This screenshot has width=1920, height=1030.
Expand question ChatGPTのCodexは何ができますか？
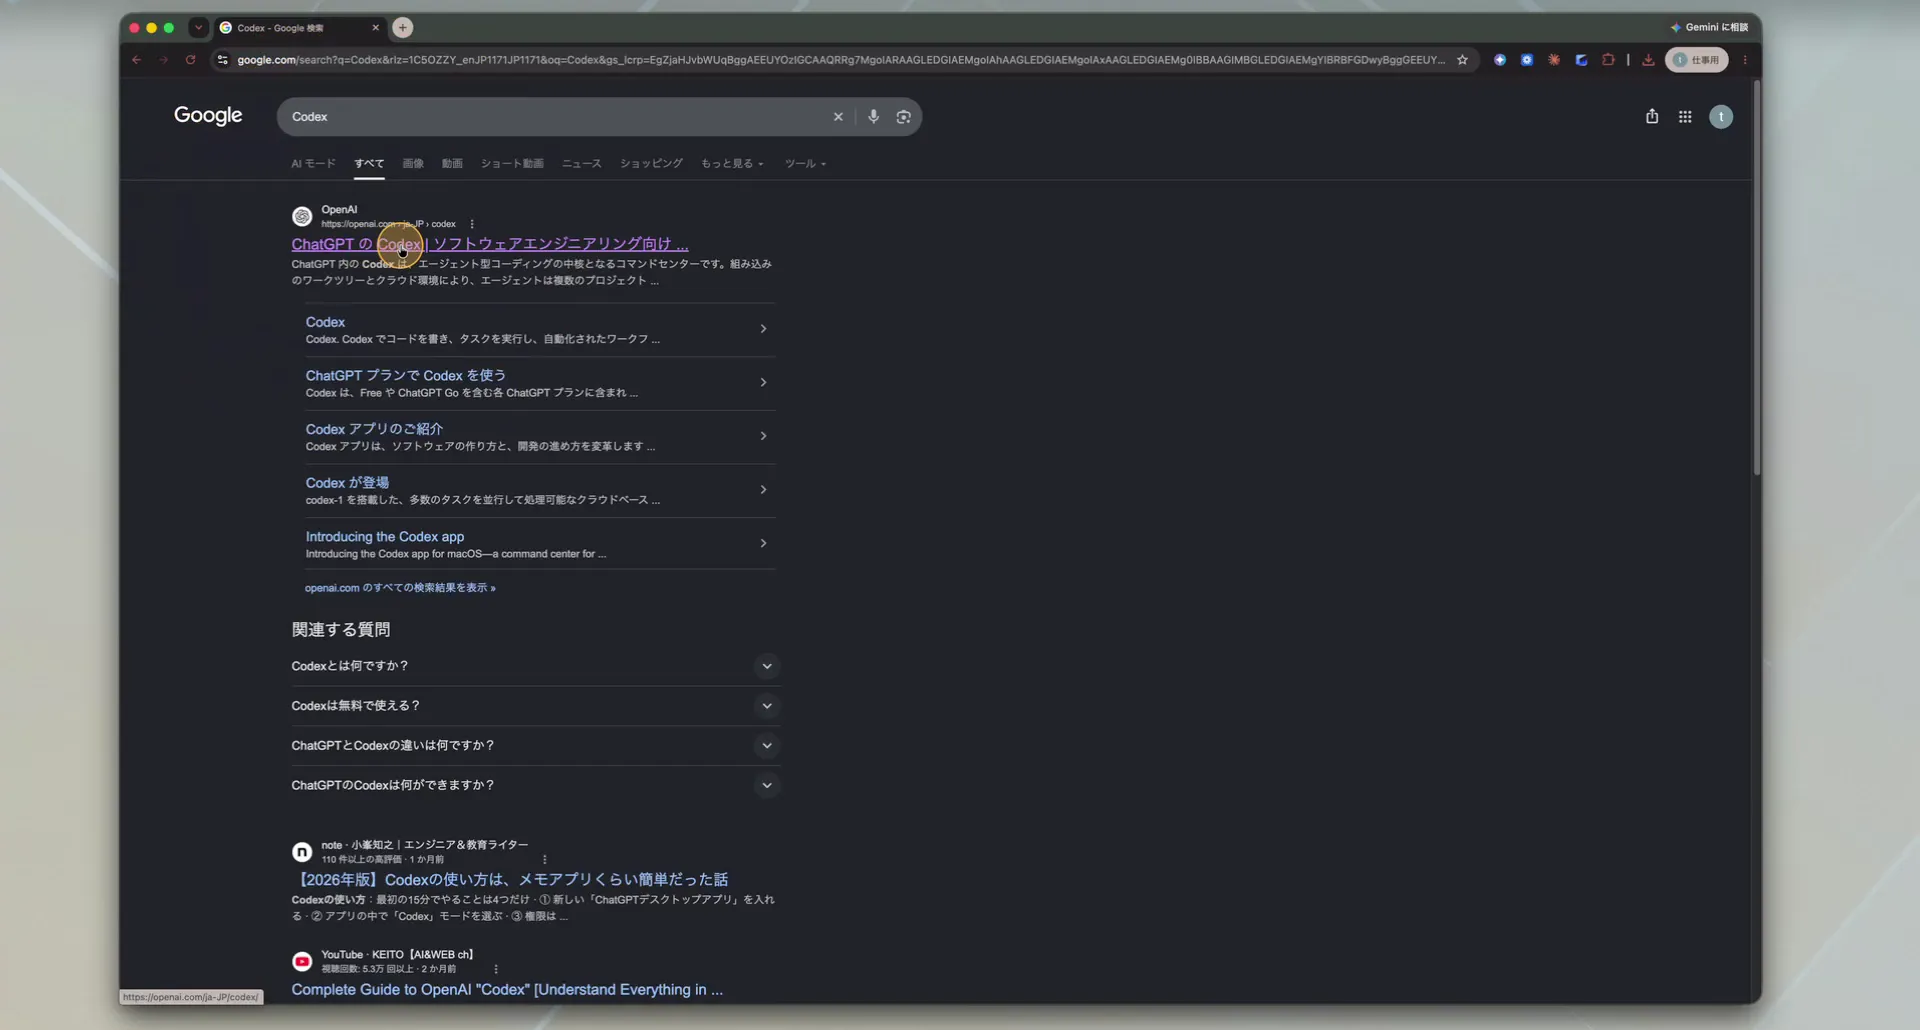[x=535, y=786]
